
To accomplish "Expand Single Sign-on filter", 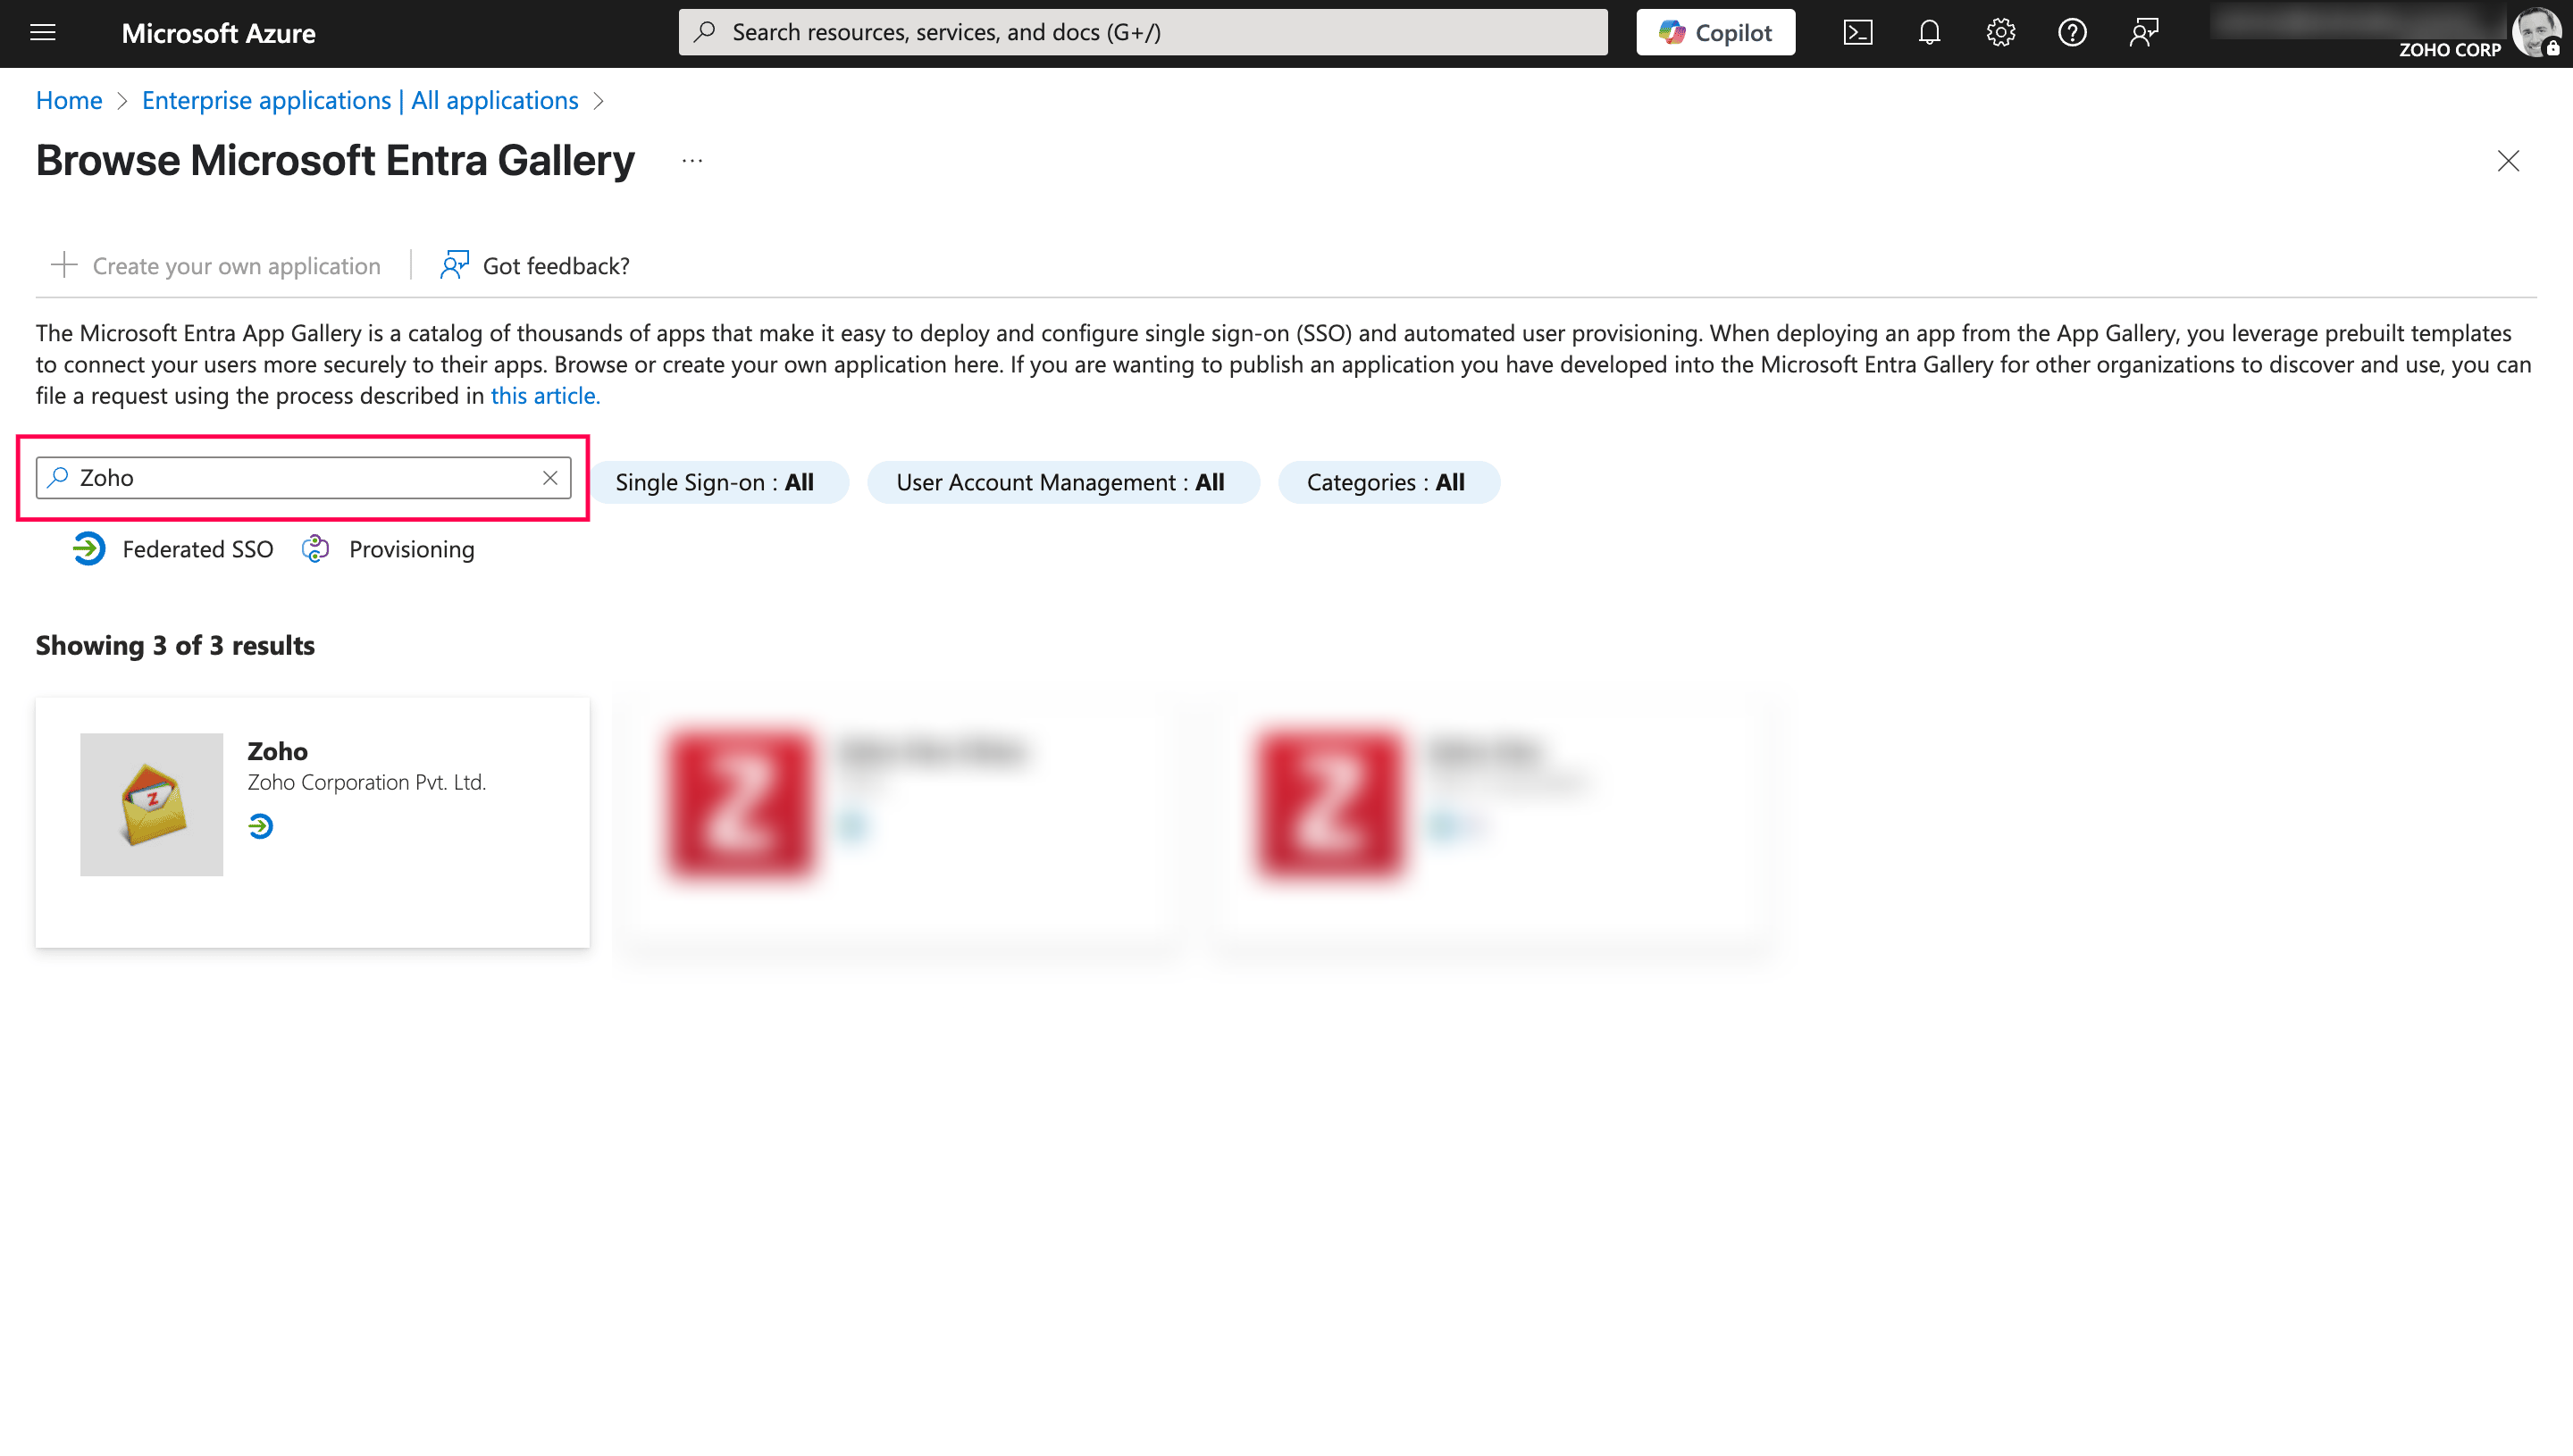I will click(715, 482).
